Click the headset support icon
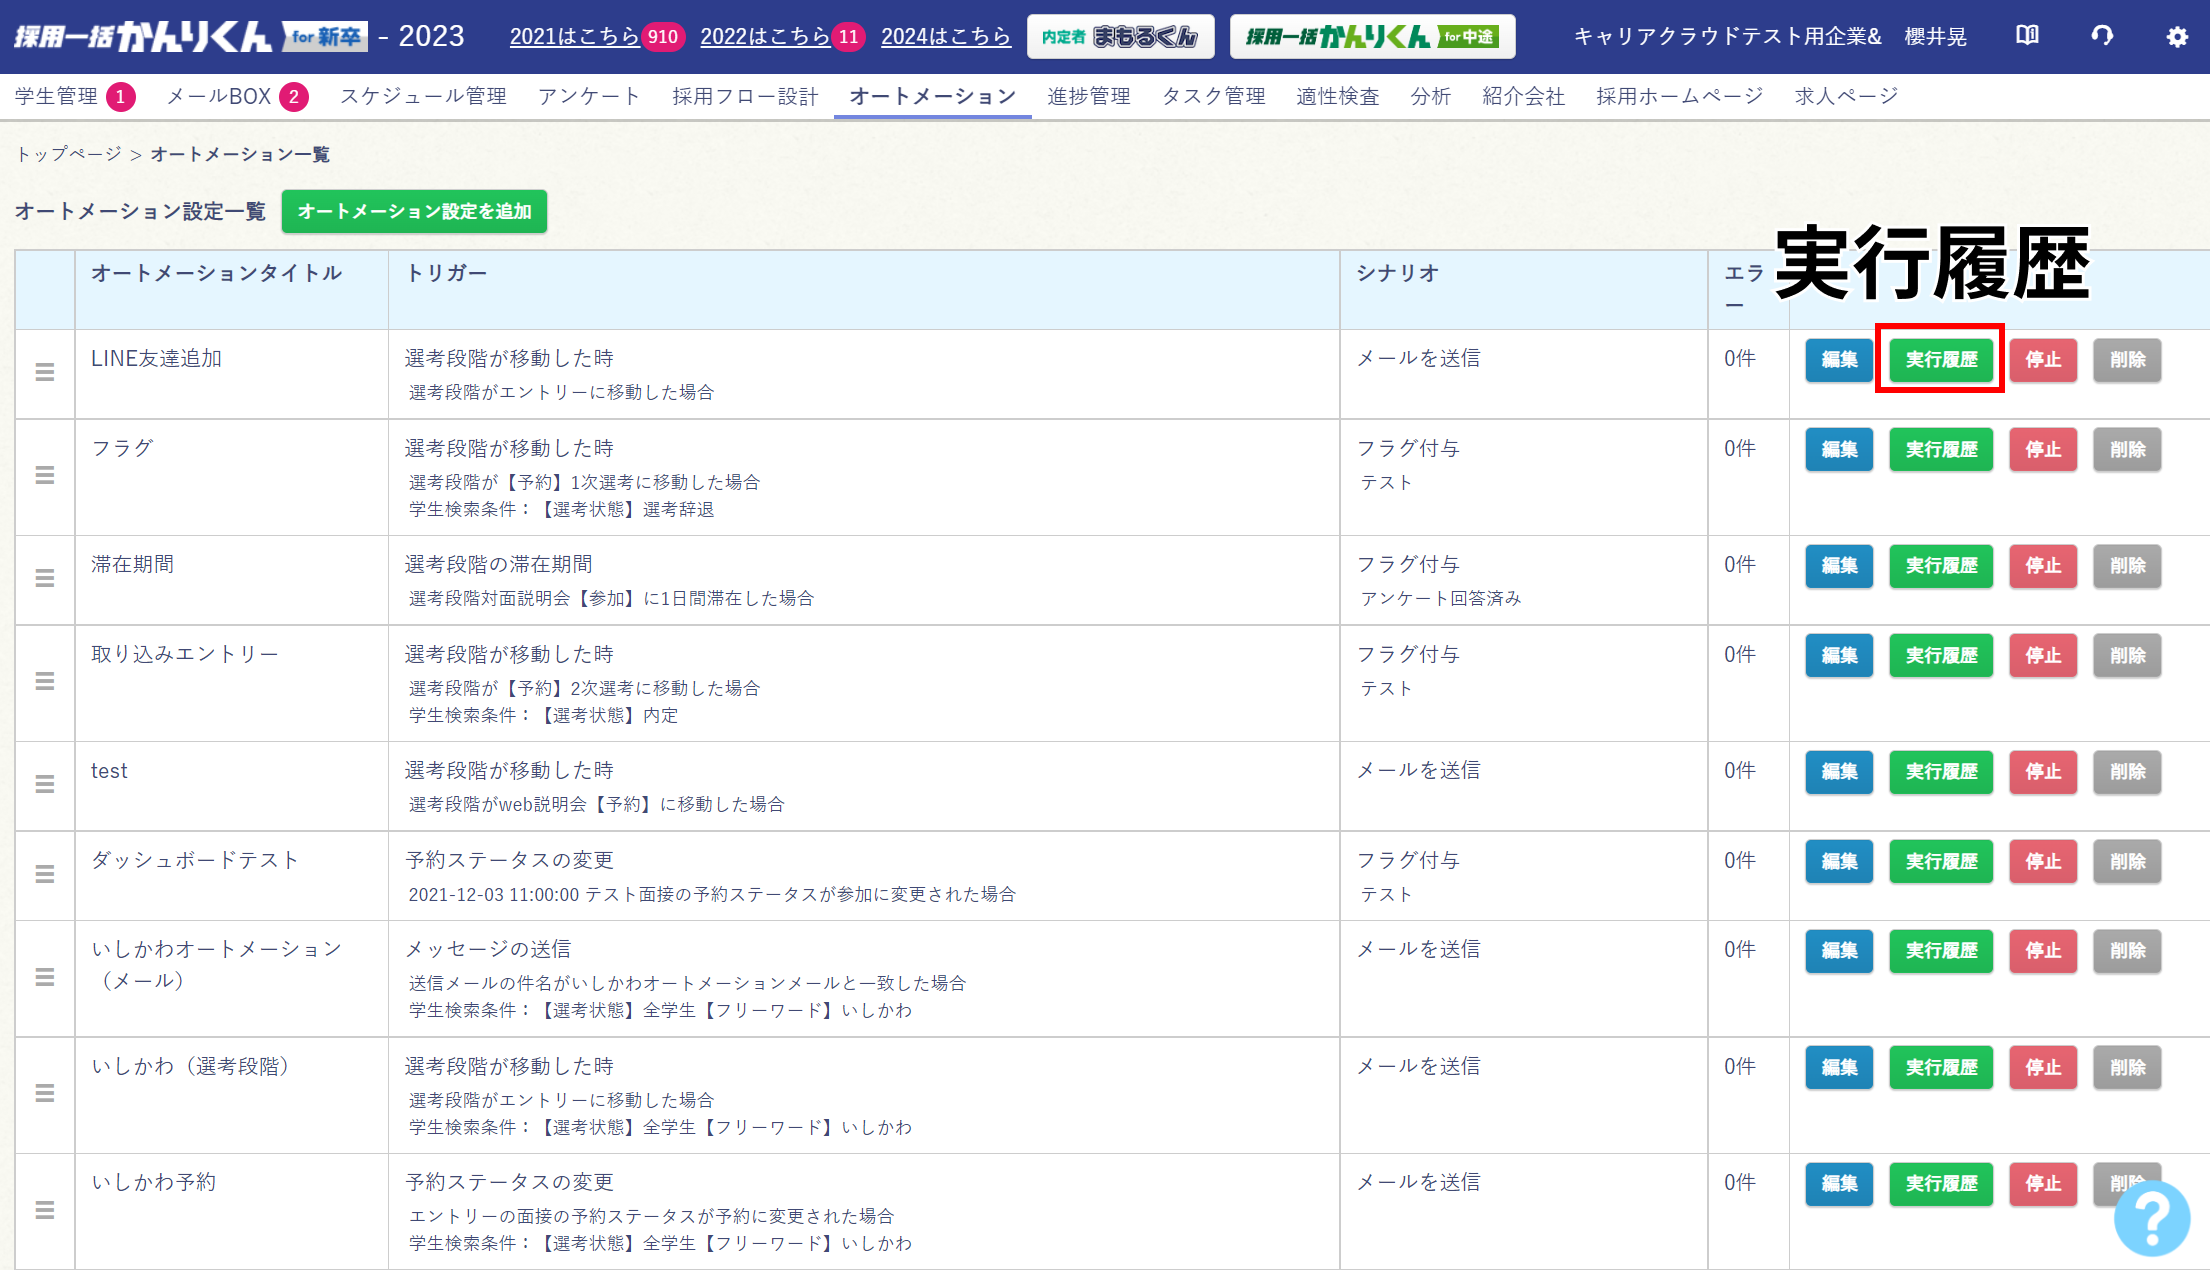This screenshot has width=2210, height=1270. (2102, 37)
